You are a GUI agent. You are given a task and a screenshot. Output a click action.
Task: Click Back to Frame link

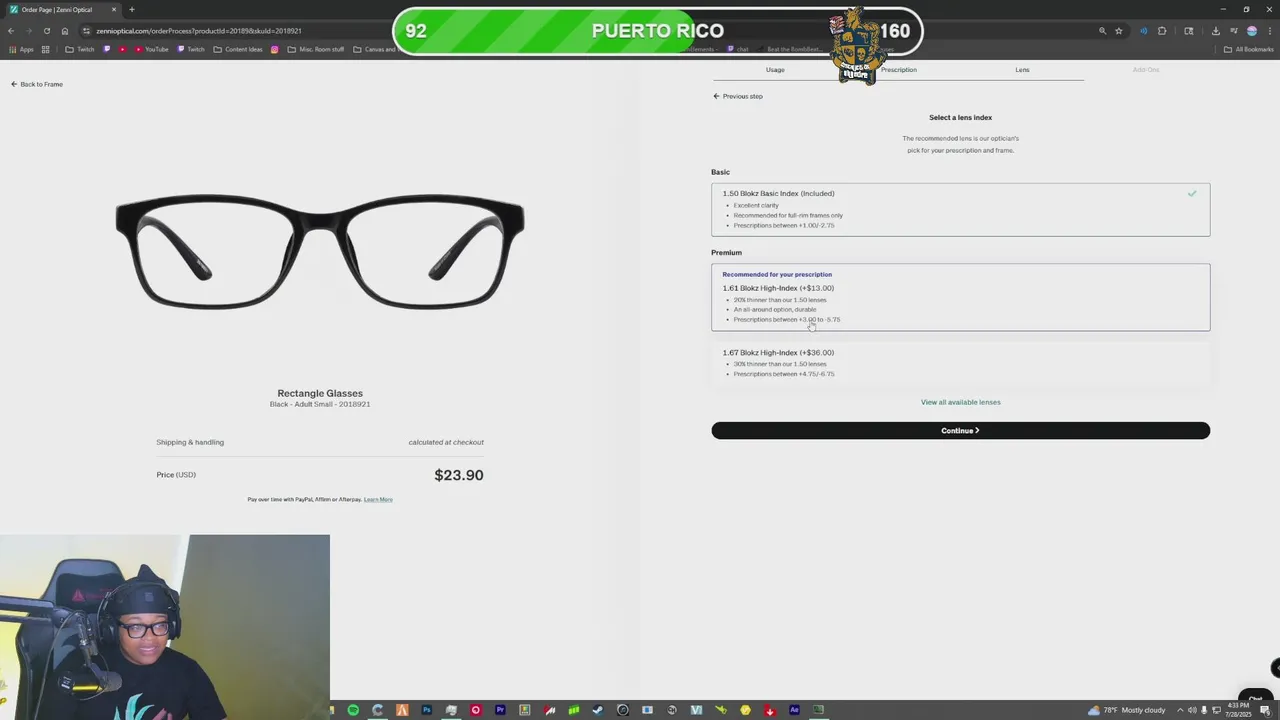[37, 84]
